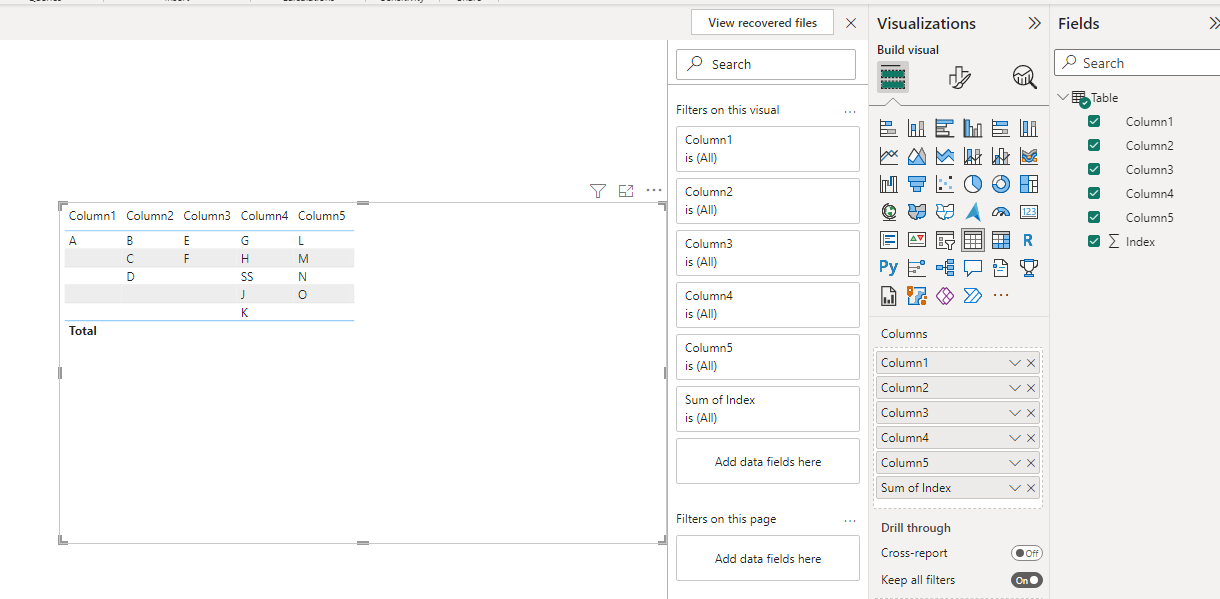Select the Build visual pane icon
1220x599 pixels.
[893, 77]
